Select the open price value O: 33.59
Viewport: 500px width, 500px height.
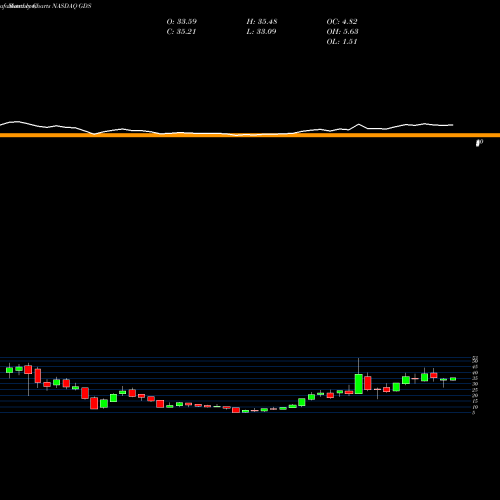click(x=182, y=22)
